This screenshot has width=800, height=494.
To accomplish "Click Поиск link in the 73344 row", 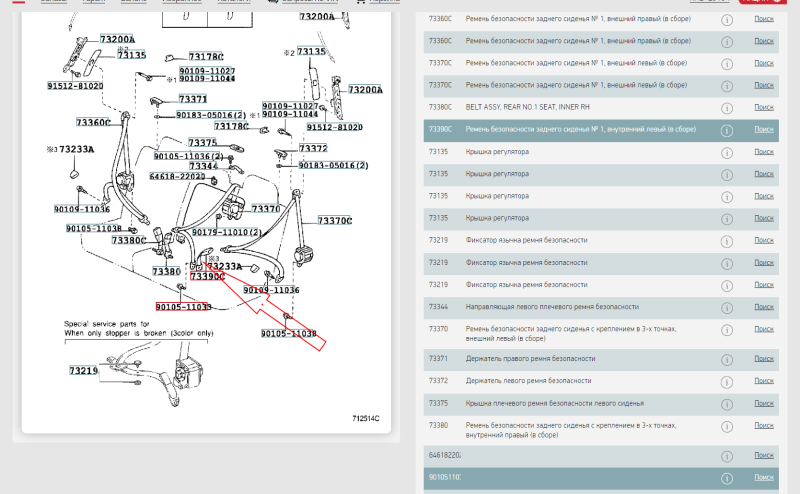I will tap(763, 307).
